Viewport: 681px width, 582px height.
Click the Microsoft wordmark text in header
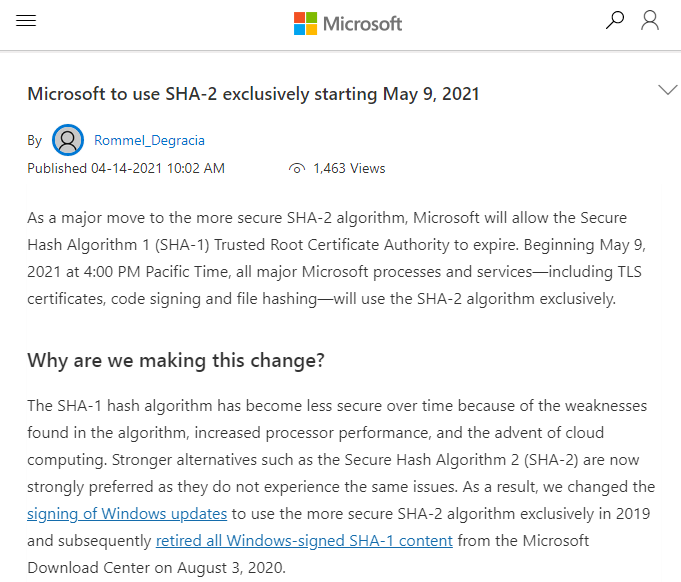362,23
